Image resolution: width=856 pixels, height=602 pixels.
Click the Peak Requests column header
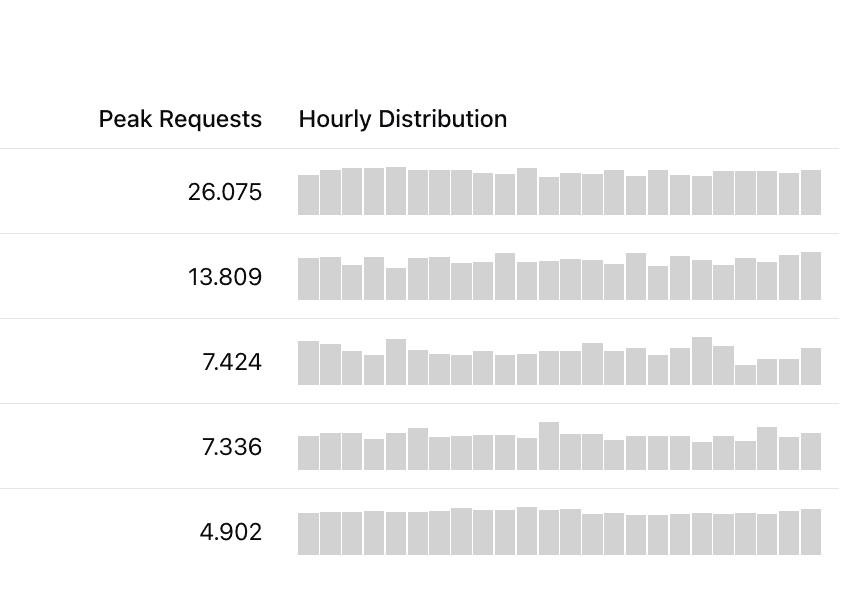[x=180, y=119]
